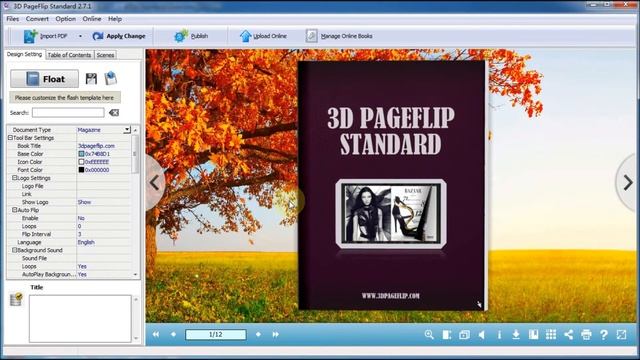The width and height of the screenshot is (640, 360).
Task: Click the Float template button
Action: [x=44, y=79]
